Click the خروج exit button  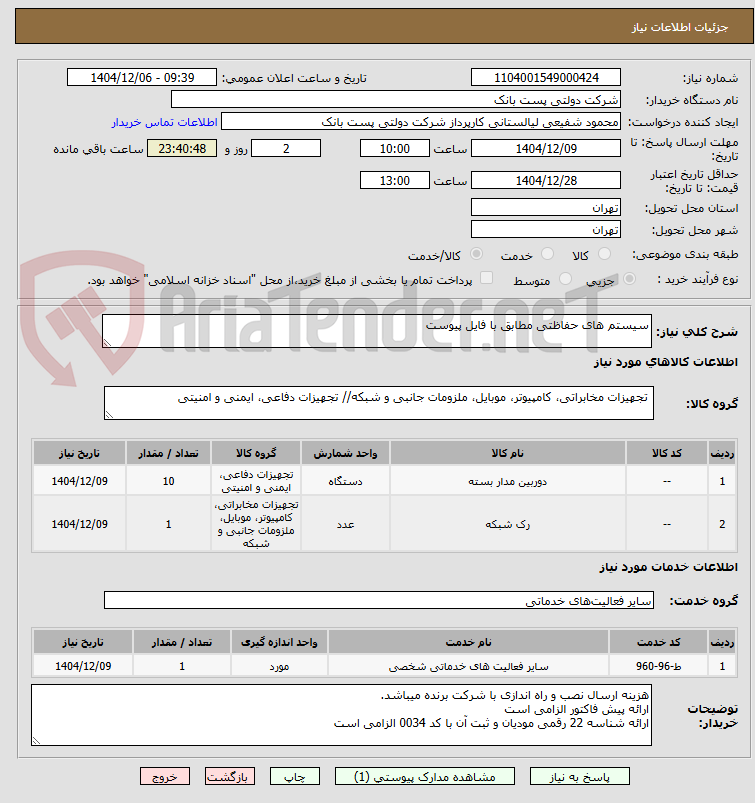[165, 777]
